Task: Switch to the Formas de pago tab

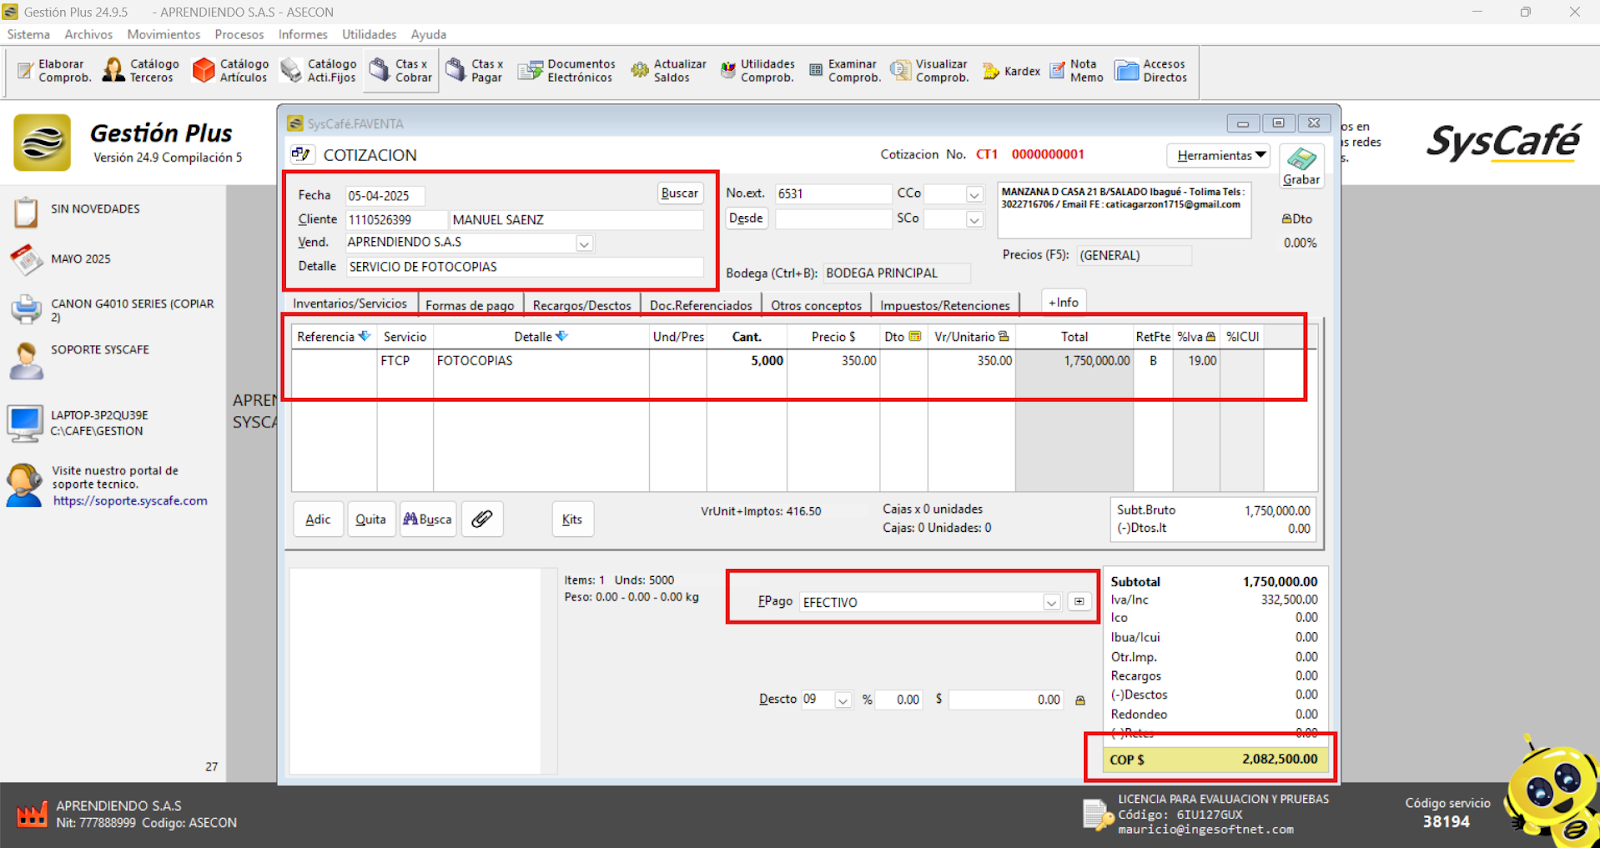Action: click(x=469, y=305)
